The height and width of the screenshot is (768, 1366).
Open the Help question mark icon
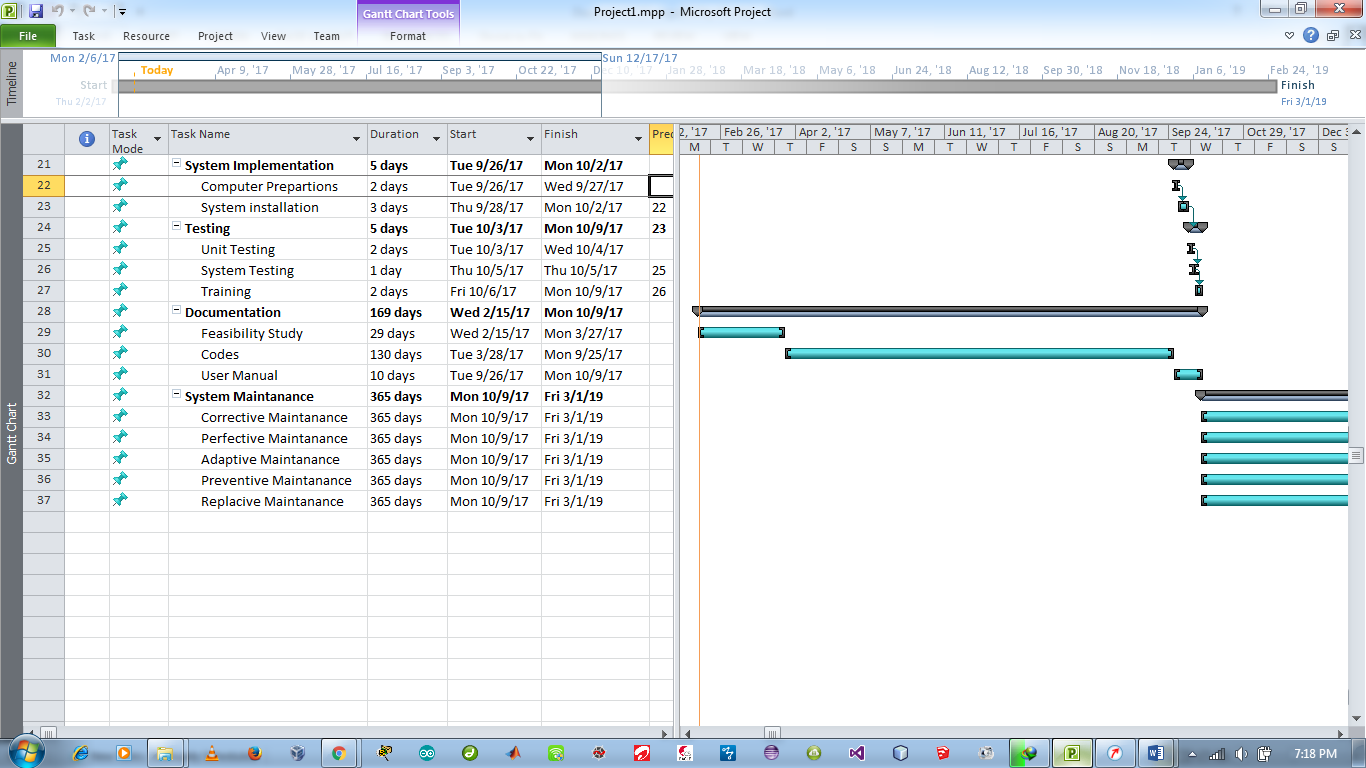[x=1310, y=35]
